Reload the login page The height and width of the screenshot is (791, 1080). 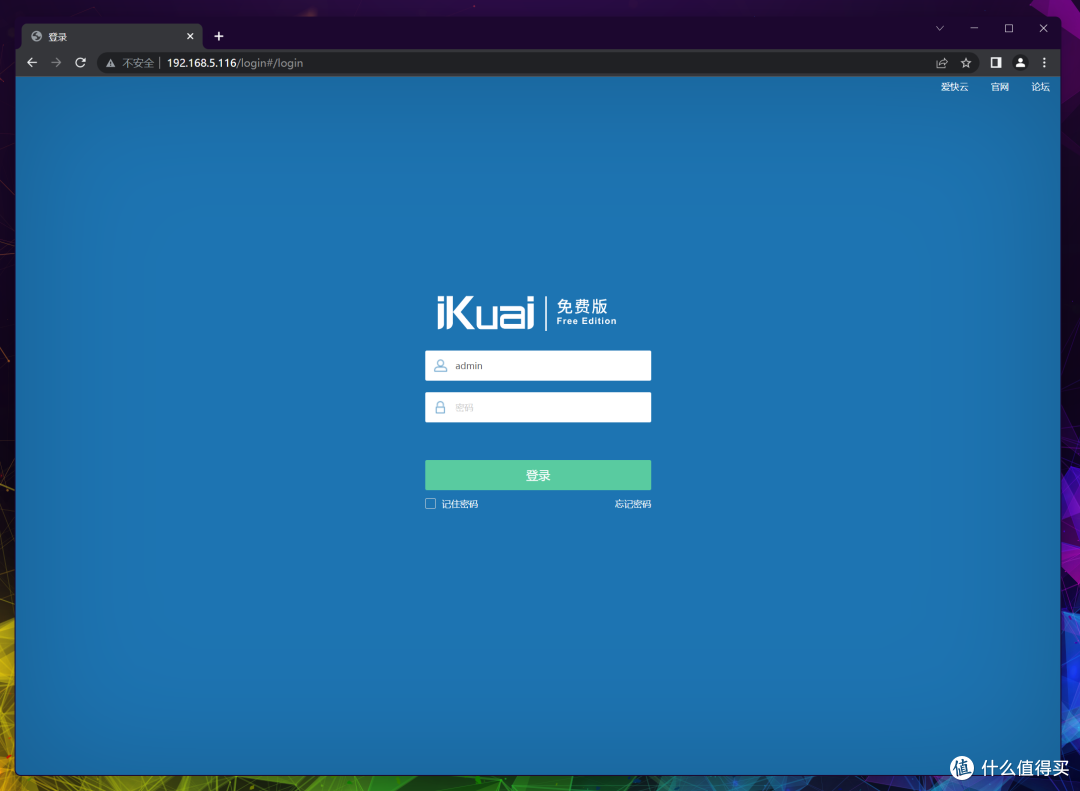click(x=81, y=63)
